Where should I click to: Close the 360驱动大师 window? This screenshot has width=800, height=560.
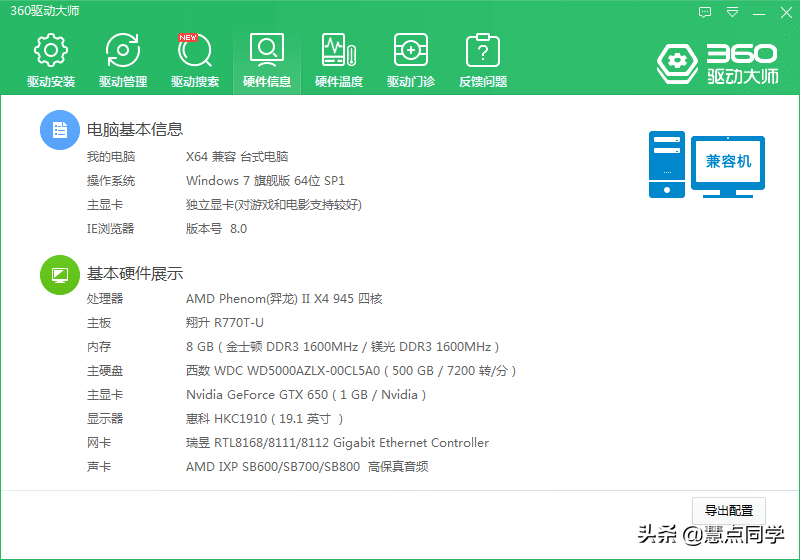(786, 13)
